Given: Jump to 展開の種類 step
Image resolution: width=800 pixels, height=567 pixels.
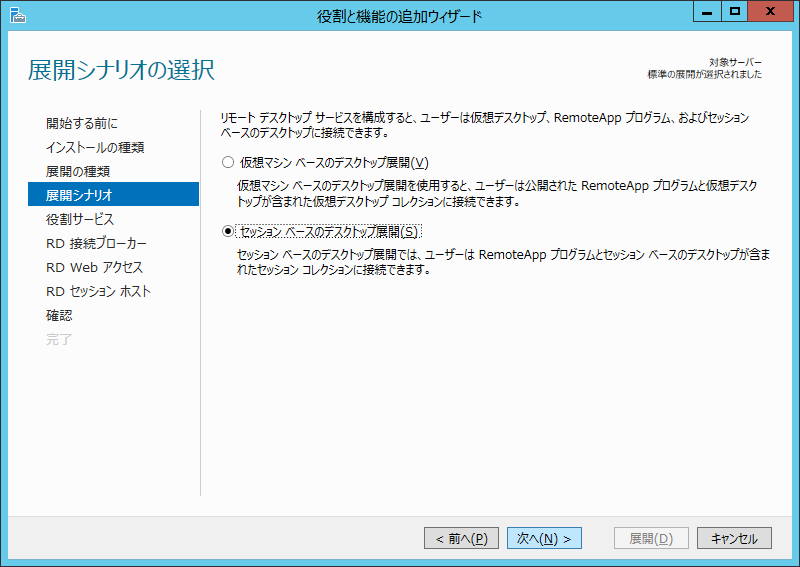Looking at the screenshot, I should click(x=78, y=171).
